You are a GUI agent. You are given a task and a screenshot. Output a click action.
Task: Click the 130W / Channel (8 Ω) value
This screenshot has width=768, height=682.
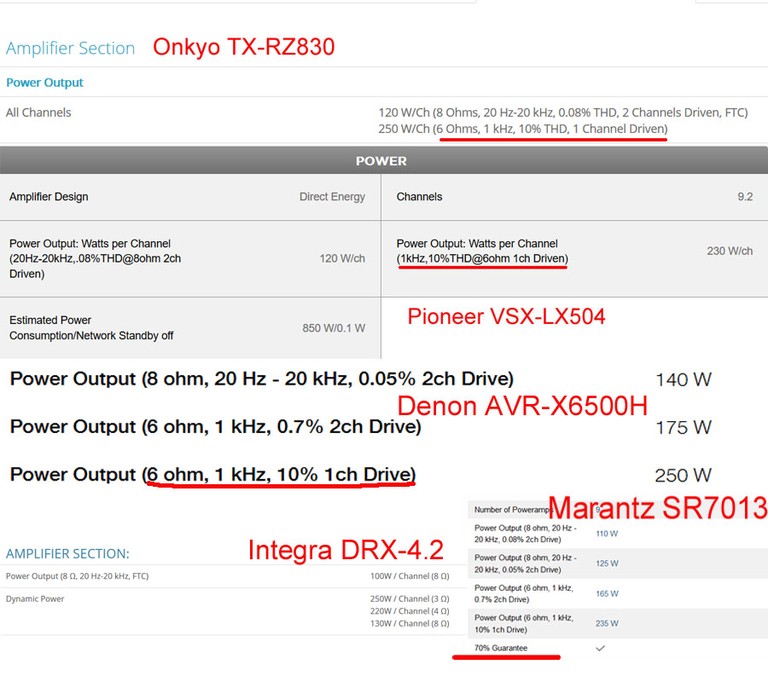(x=409, y=623)
